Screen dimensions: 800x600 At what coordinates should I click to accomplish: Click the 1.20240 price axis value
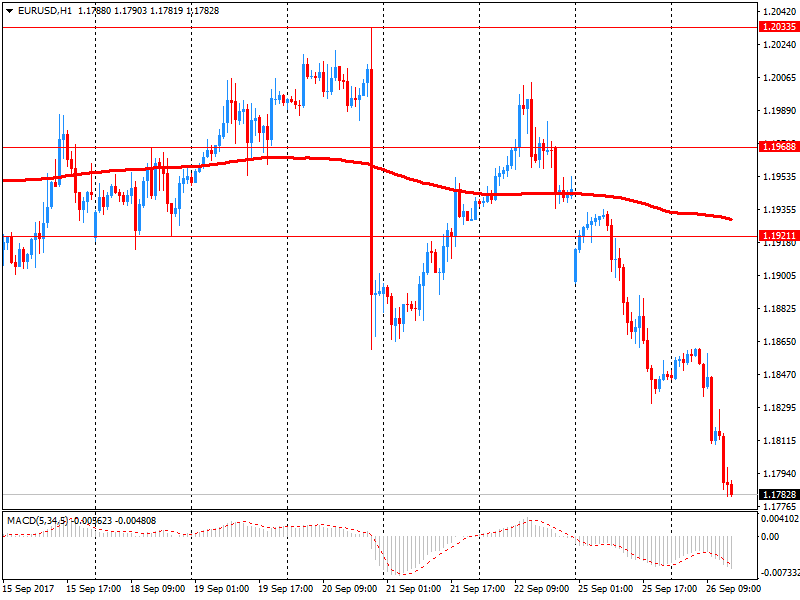click(x=780, y=45)
